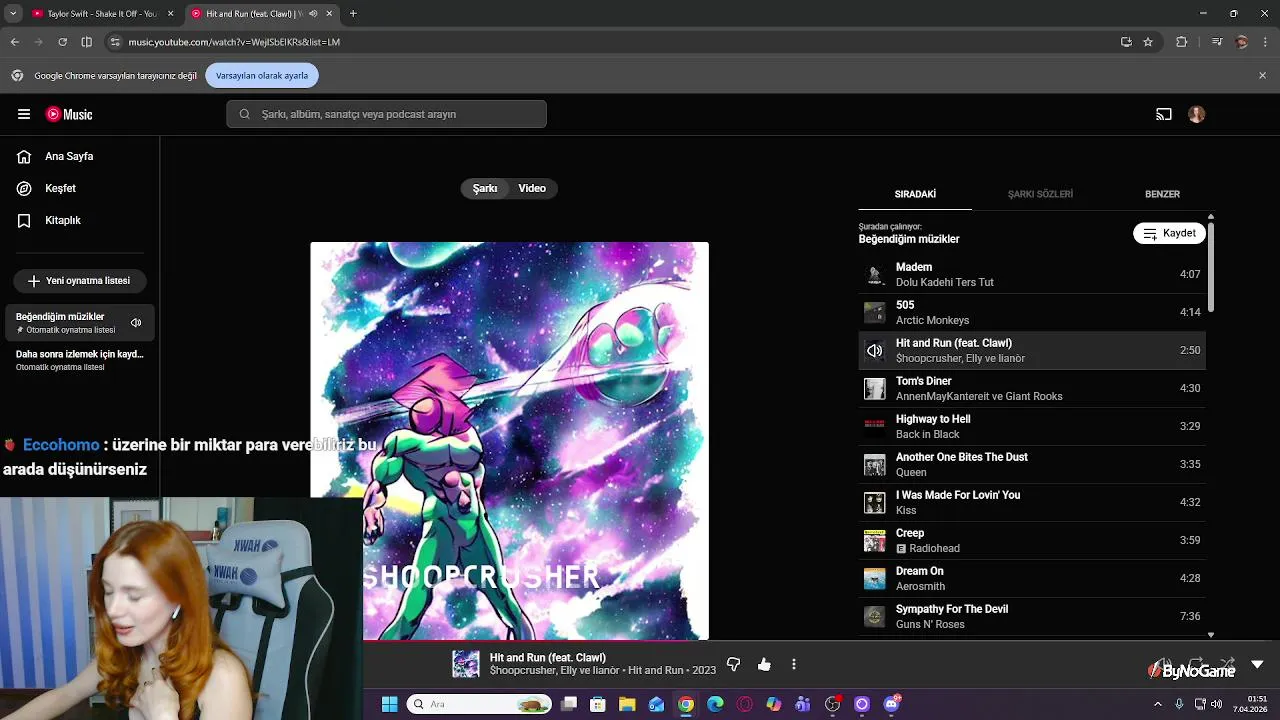1280x720 pixels.
Task: Open File Explorer from taskbar
Action: [627, 704]
